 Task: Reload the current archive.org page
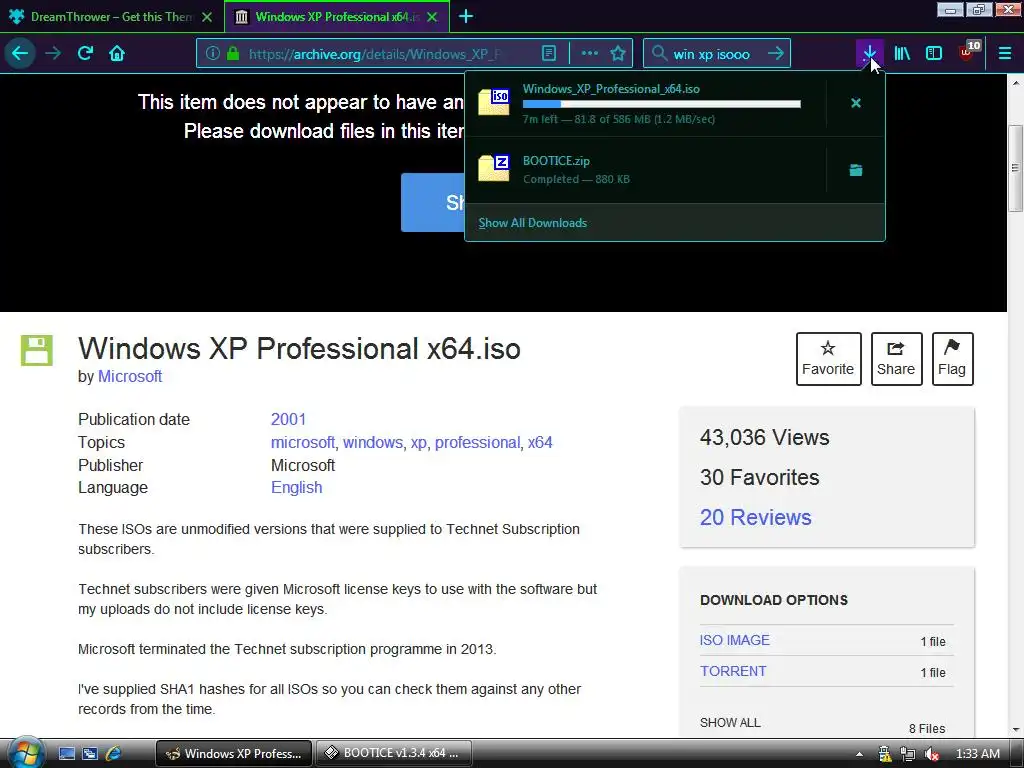click(85, 53)
